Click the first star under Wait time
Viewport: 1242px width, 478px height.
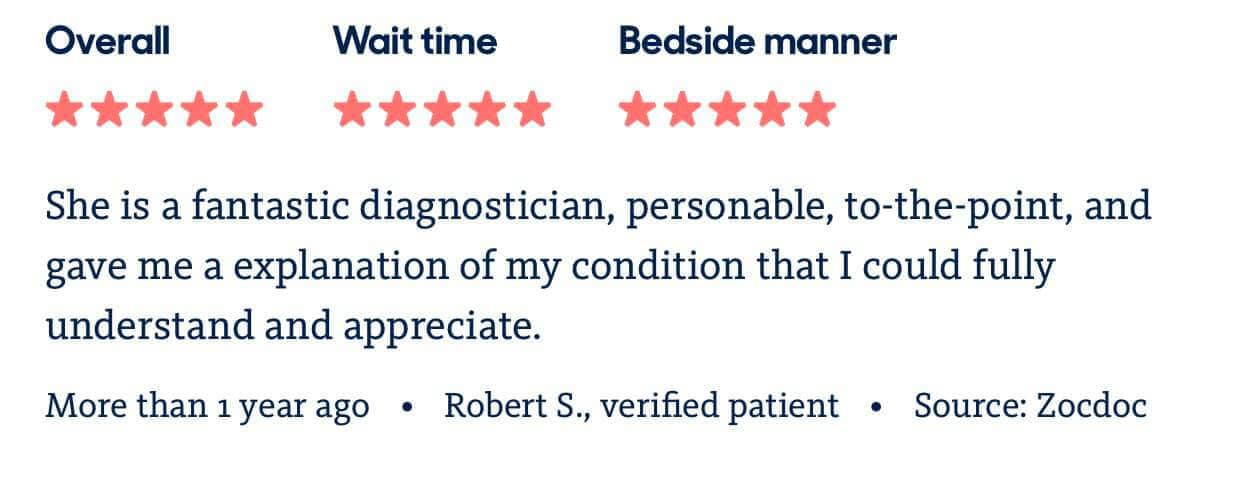351,109
